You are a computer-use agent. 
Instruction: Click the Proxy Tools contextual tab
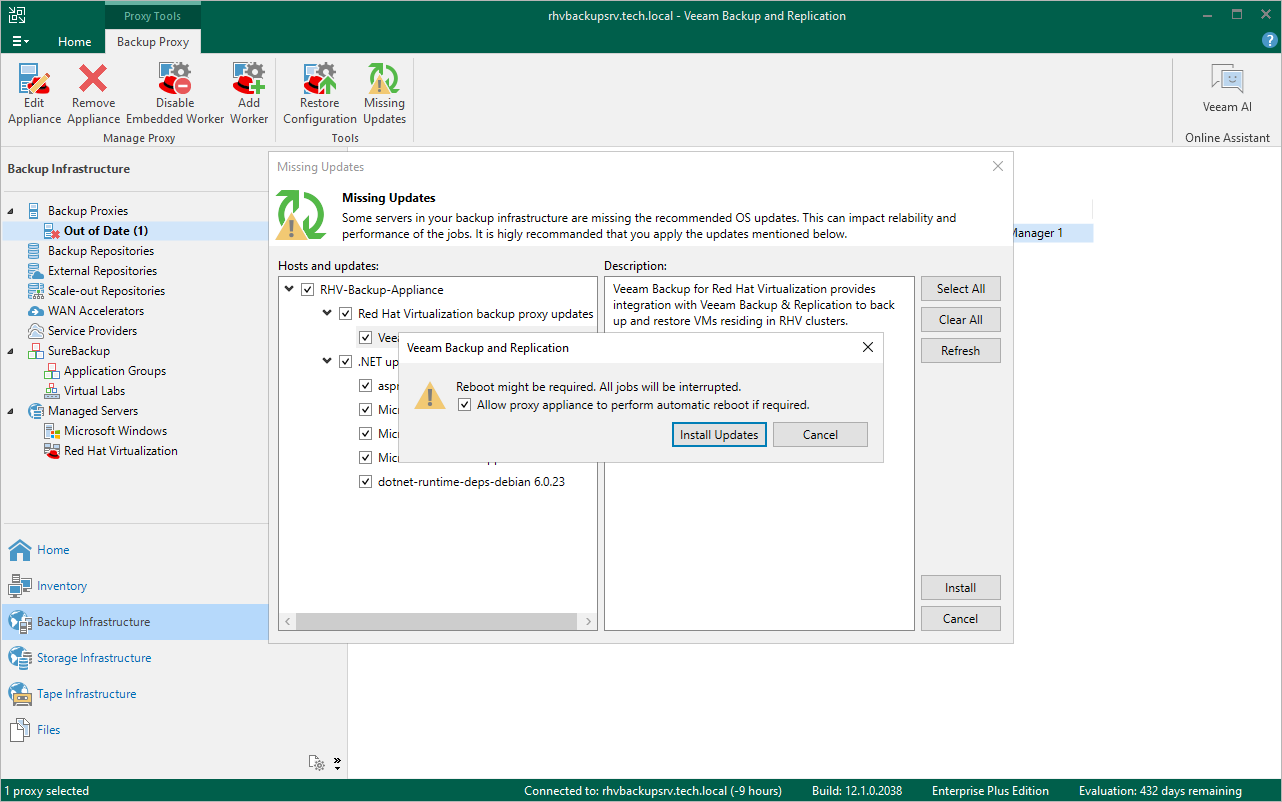(x=153, y=16)
